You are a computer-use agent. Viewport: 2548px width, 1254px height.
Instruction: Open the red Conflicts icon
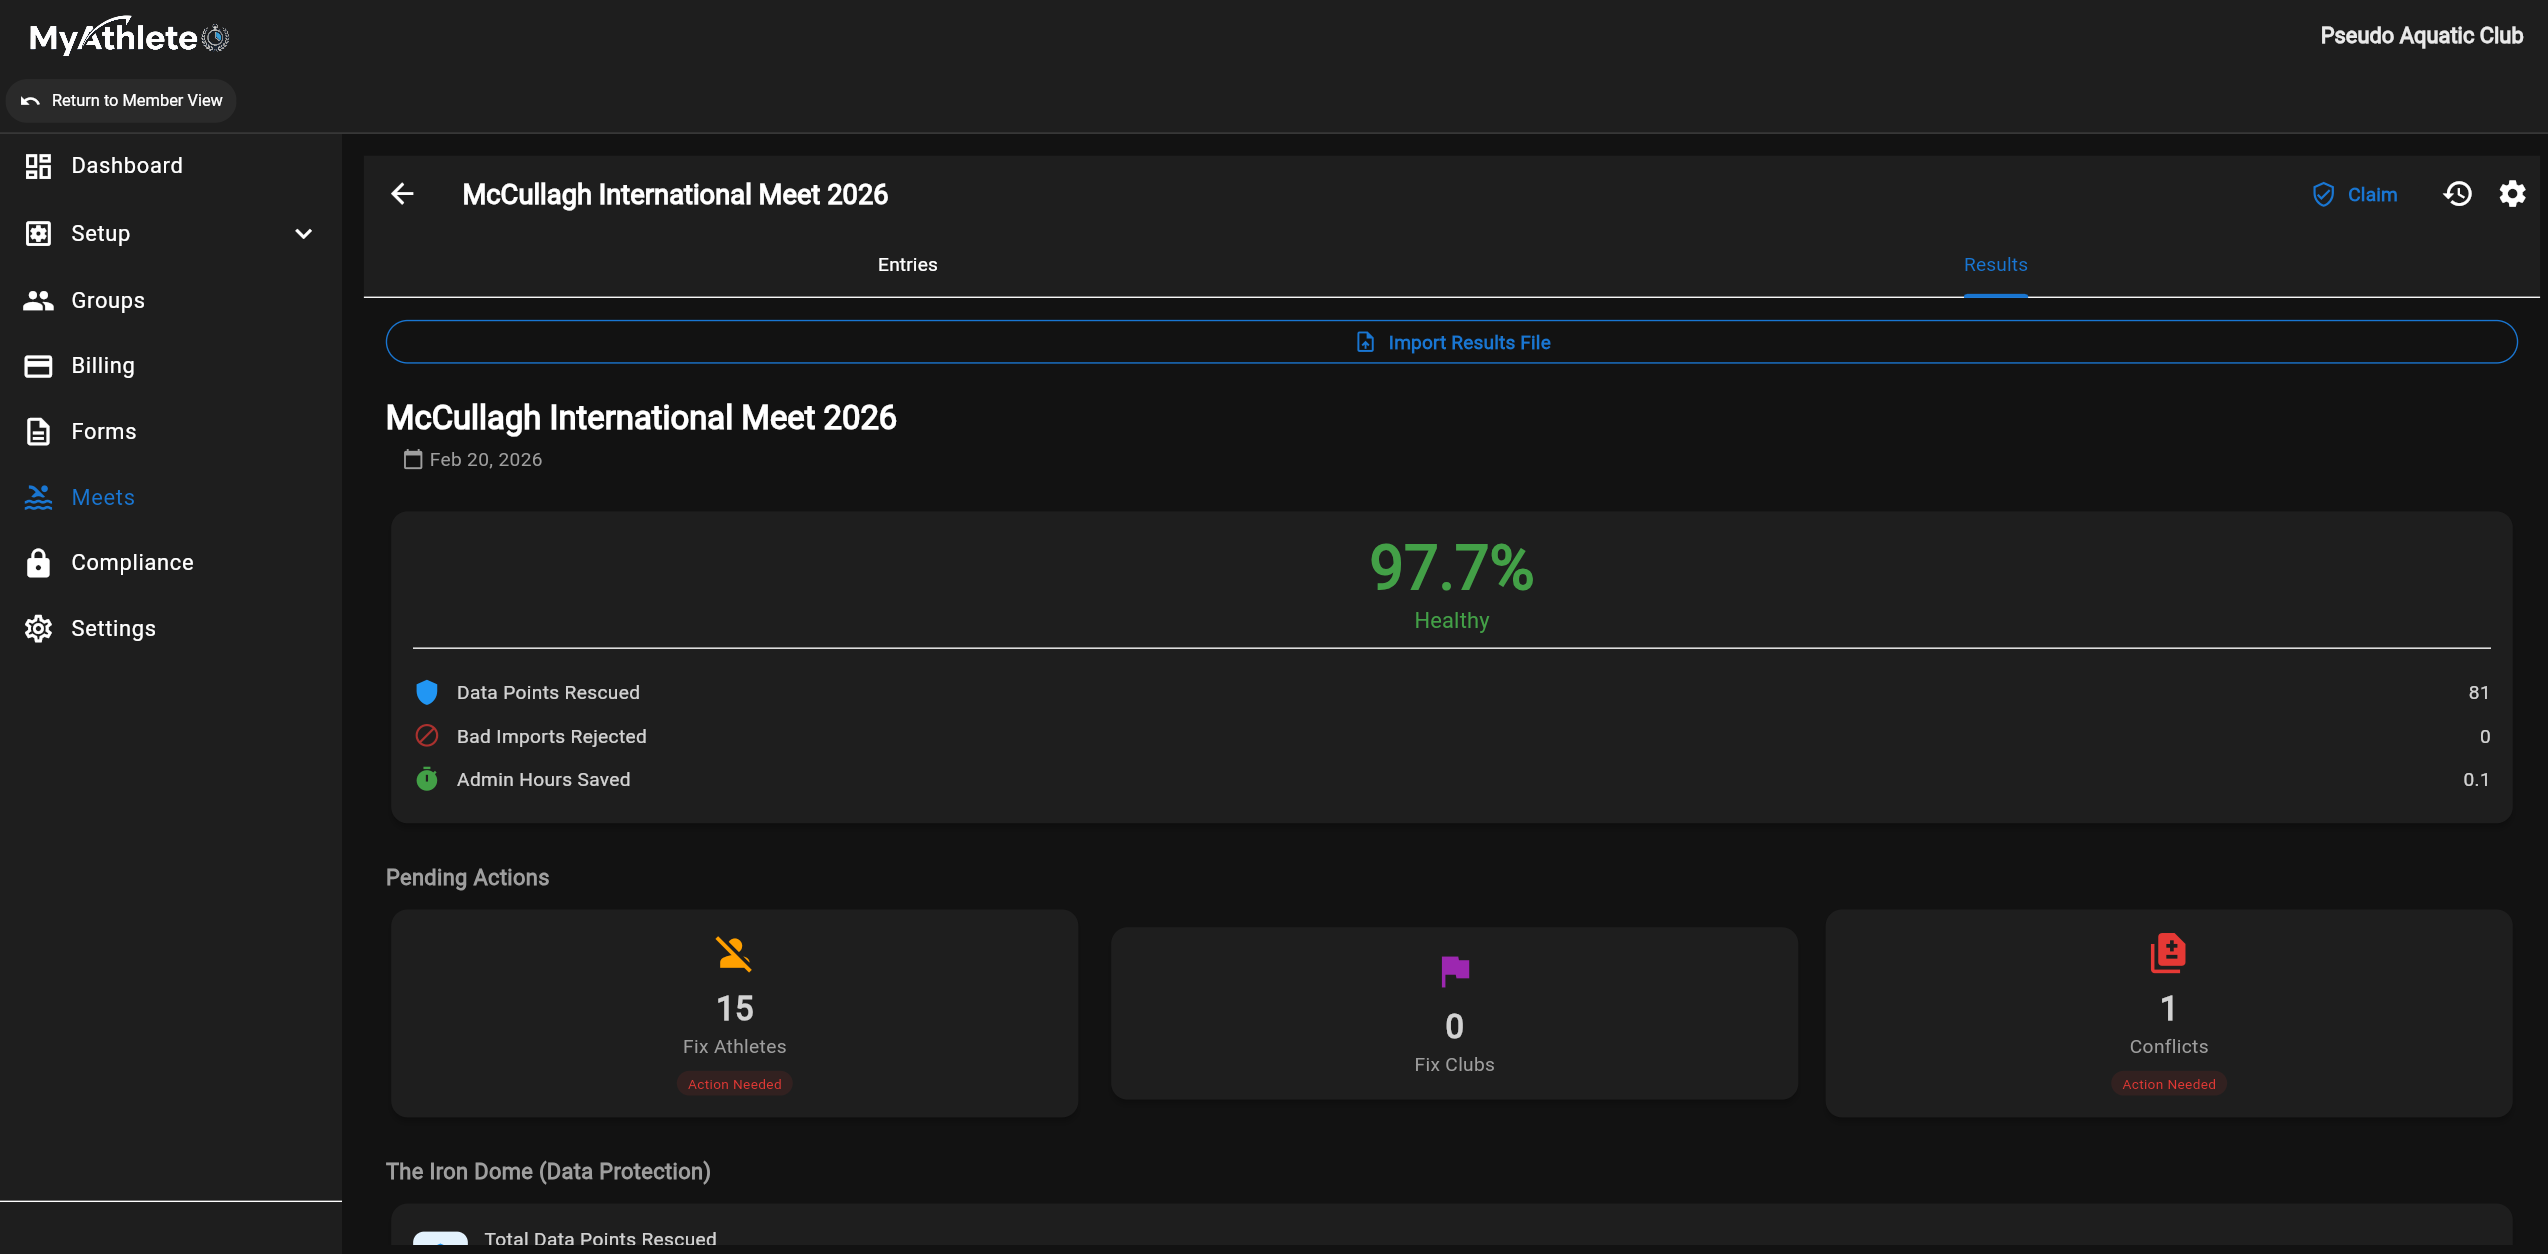[x=2168, y=954]
